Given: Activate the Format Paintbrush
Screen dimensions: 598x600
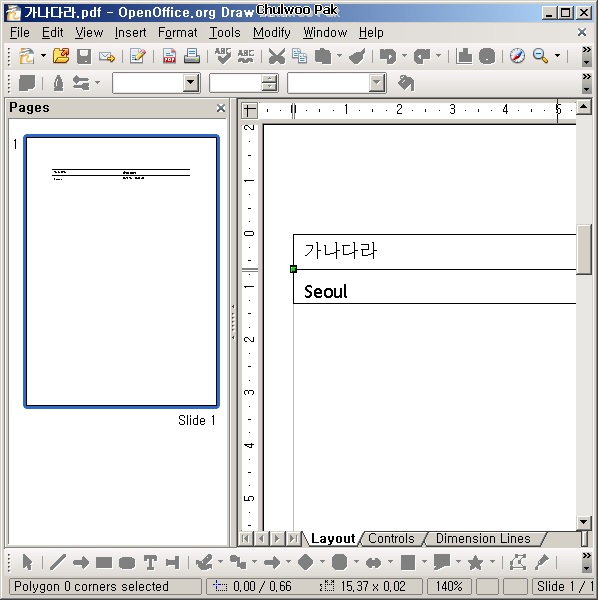Looking at the screenshot, I should coord(357,56).
